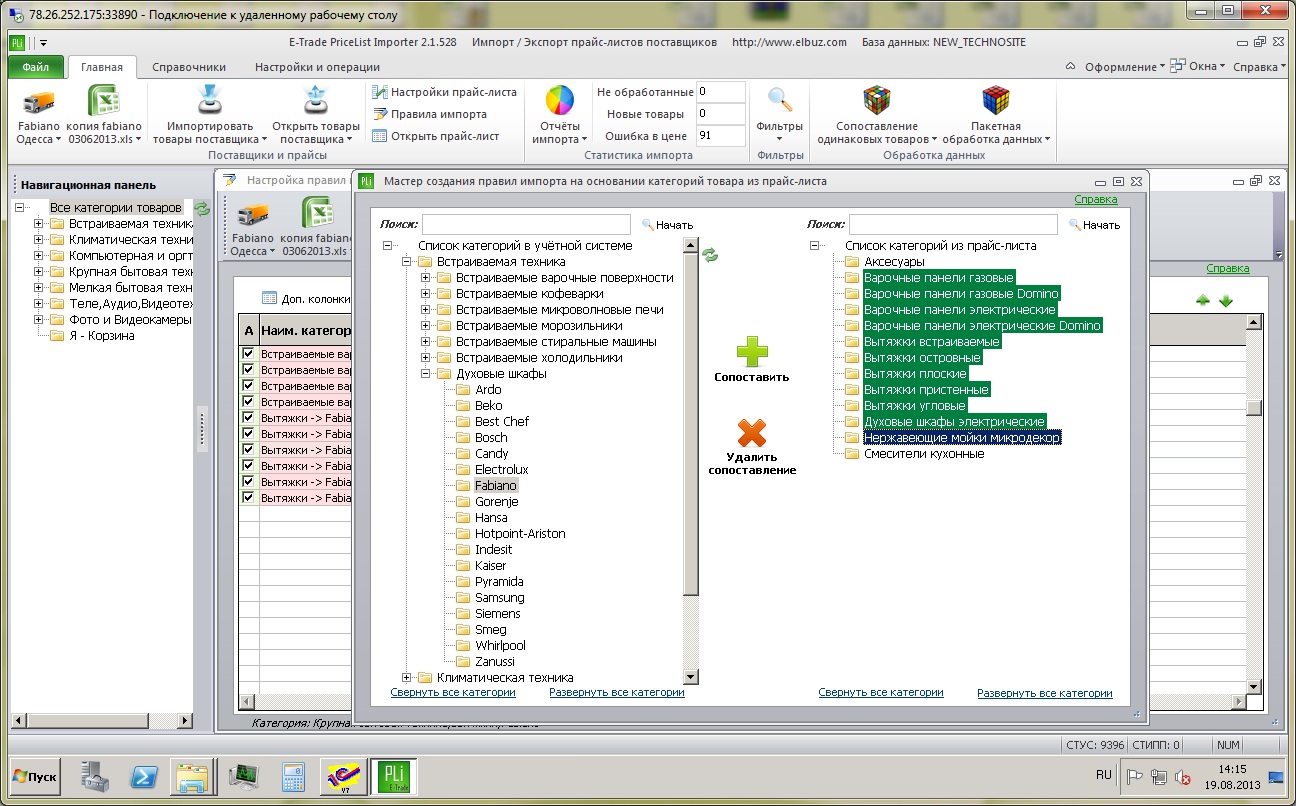Select Смесители кухонные in price-list categories
The height and width of the screenshot is (806, 1296).
(924, 454)
